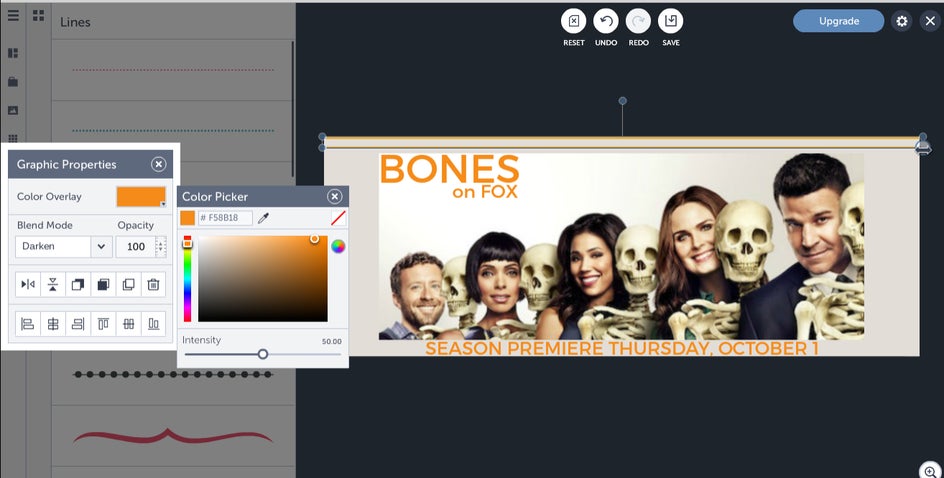Open the textures grid sidebar icon
This screenshot has width=944, height=478.
pyautogui.click(x=13, y=138)
